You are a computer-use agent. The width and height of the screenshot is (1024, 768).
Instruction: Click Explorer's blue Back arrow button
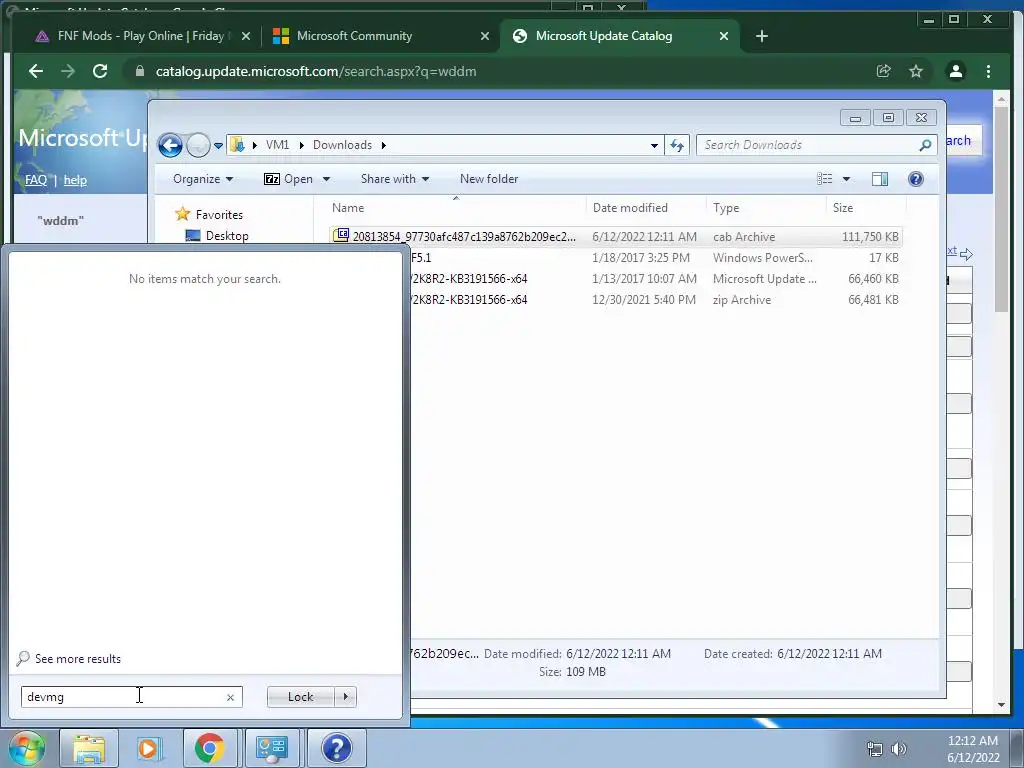click(x=170, y=145)
